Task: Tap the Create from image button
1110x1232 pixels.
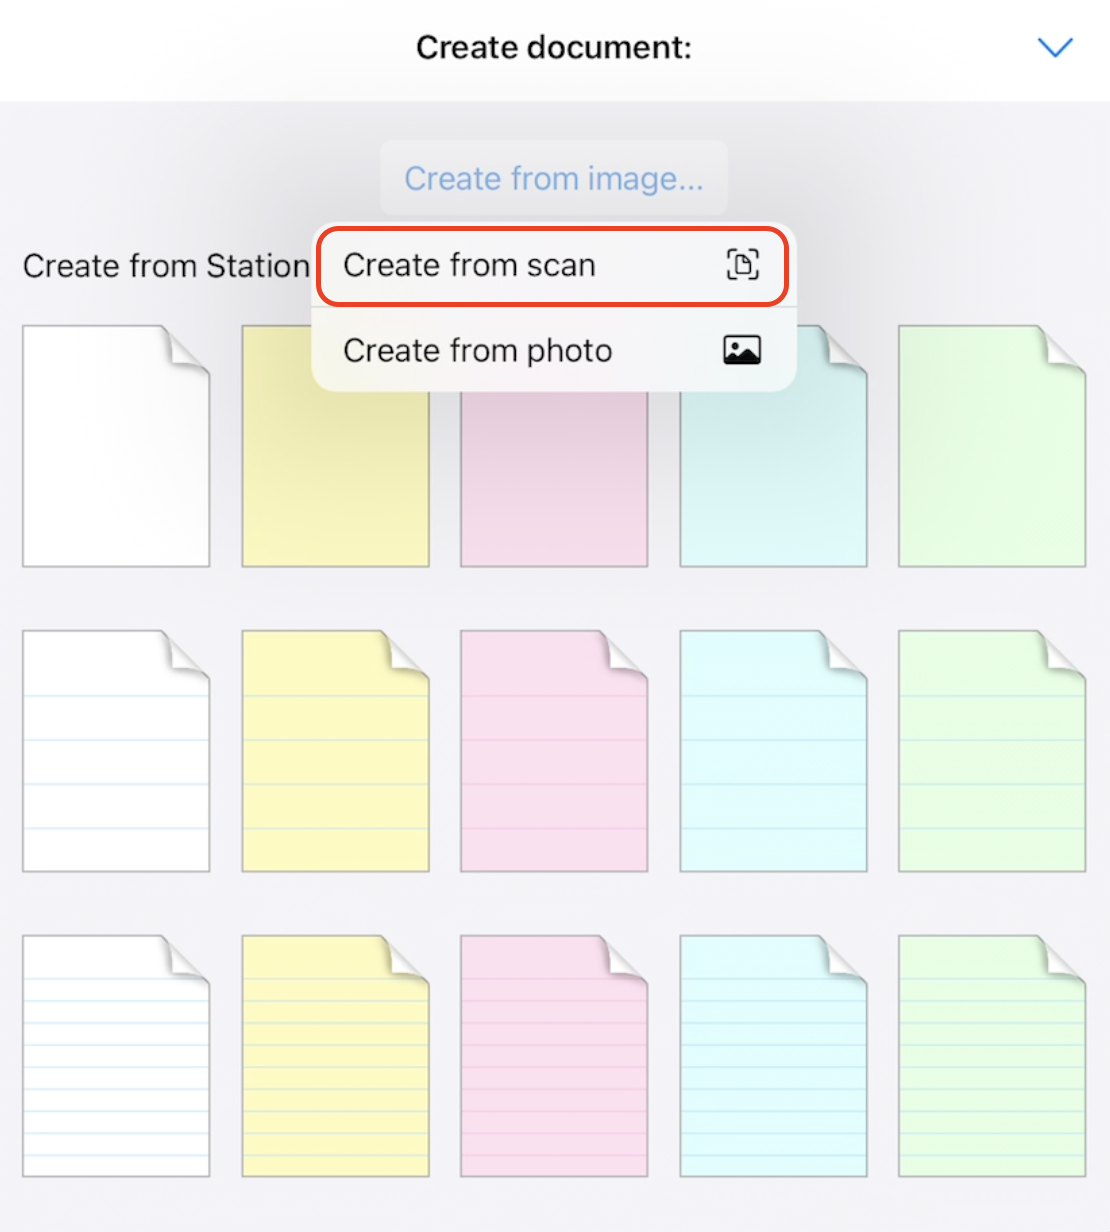Action: pyautogui.click(x=554, y=178)
